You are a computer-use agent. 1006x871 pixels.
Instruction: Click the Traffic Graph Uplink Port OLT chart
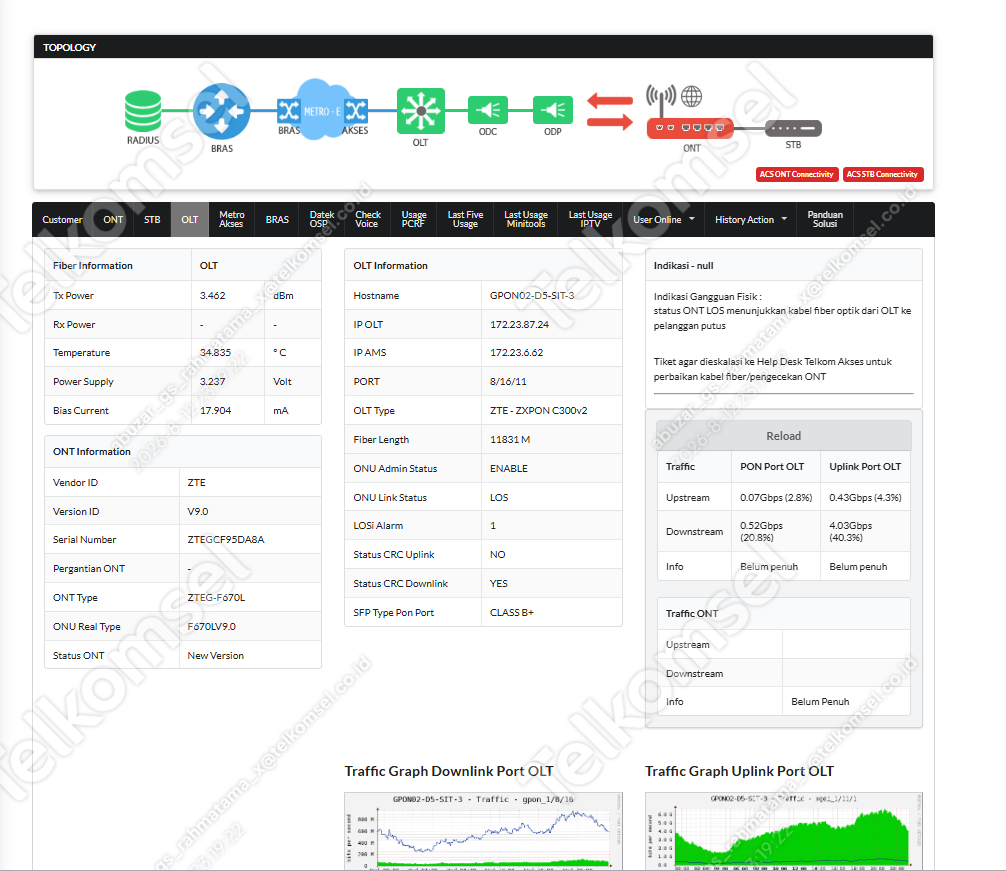(x=783, y=831)
